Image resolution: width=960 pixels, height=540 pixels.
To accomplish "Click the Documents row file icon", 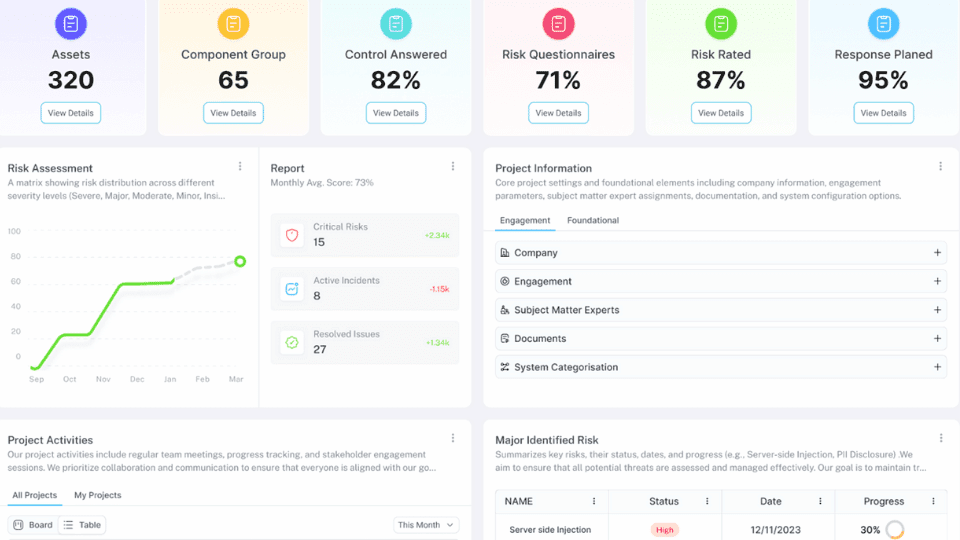I will click(x=504, y=339).
